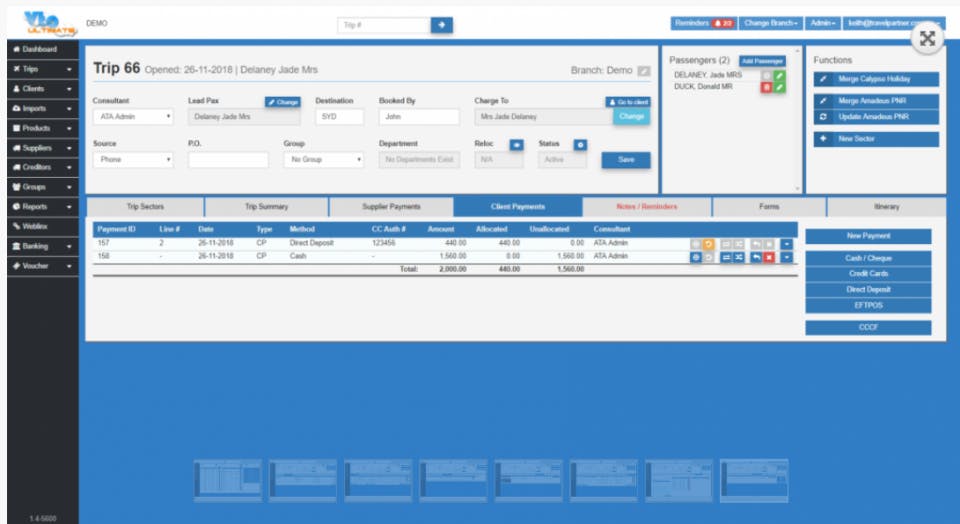The image size is (960, 524).
Task: Click the orange icon on payment 157
Action: point(708,244)
